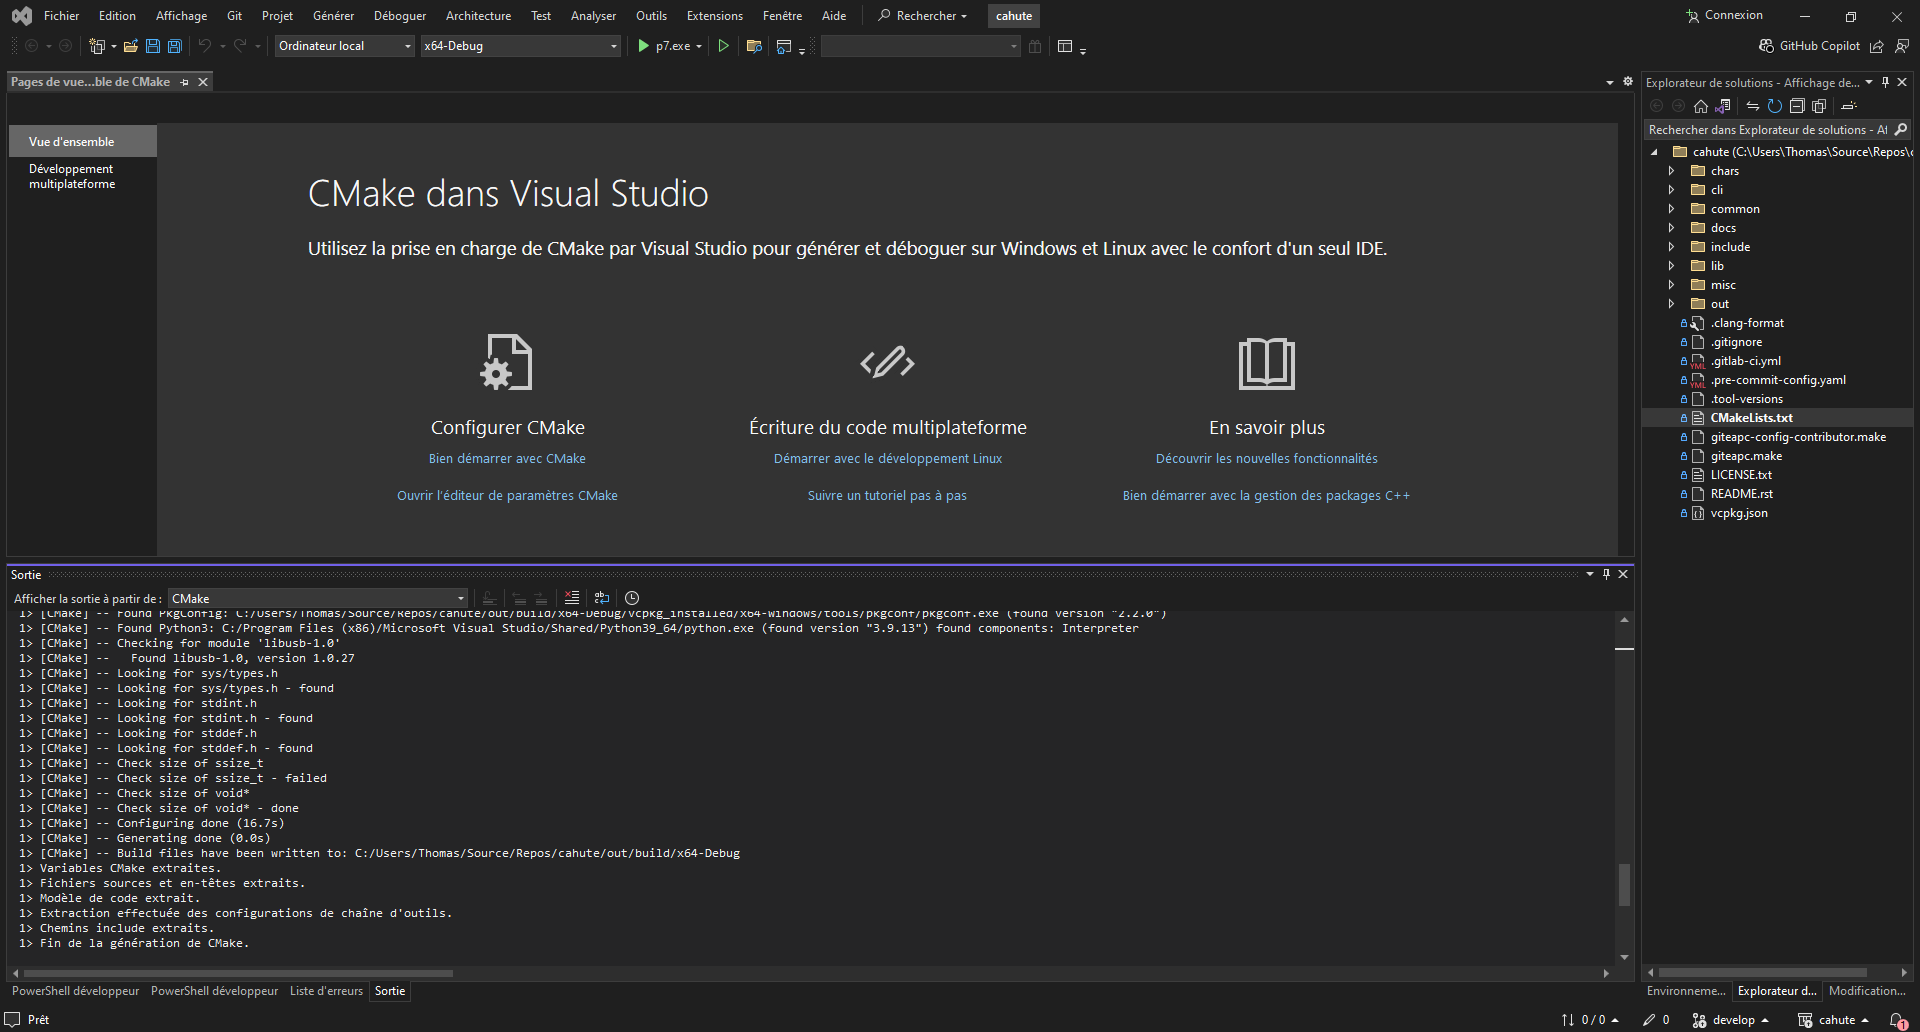Click the Solution Explorer search field
1920x1032 pixels.
(1768, 130)
